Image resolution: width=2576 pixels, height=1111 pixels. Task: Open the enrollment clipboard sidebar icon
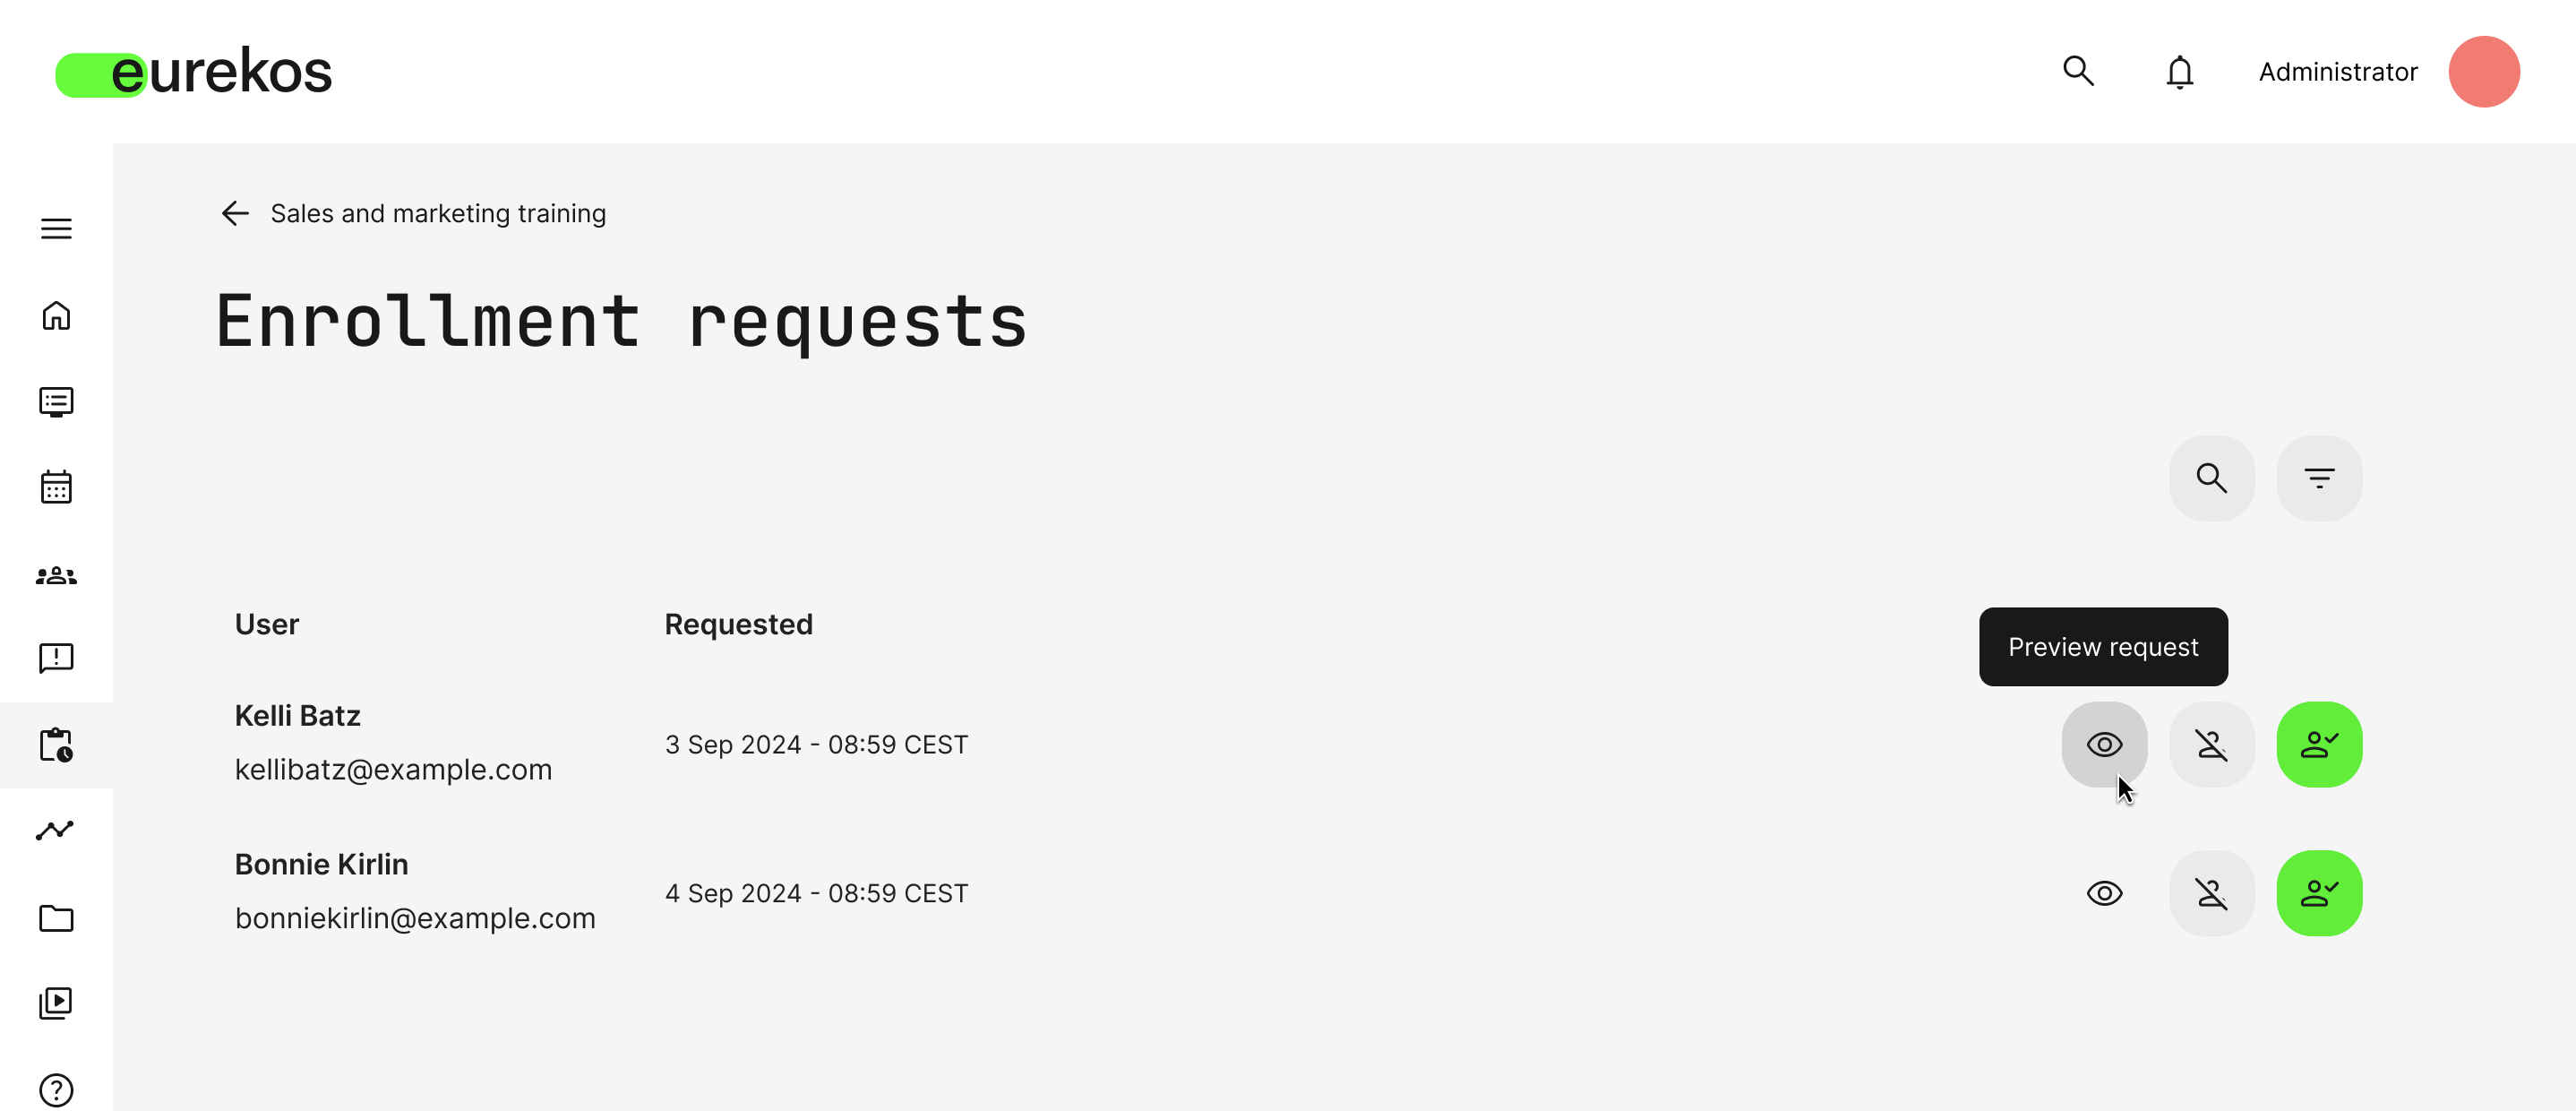click(56, 745)
